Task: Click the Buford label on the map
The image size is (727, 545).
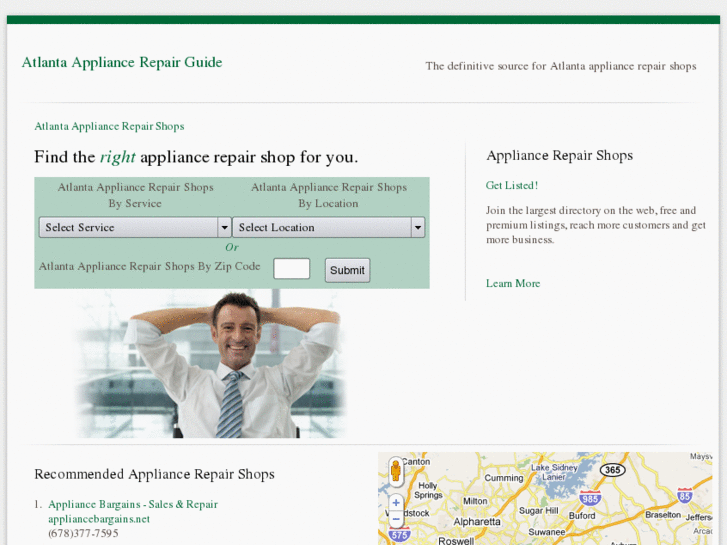Action: [x=582, y=515]
